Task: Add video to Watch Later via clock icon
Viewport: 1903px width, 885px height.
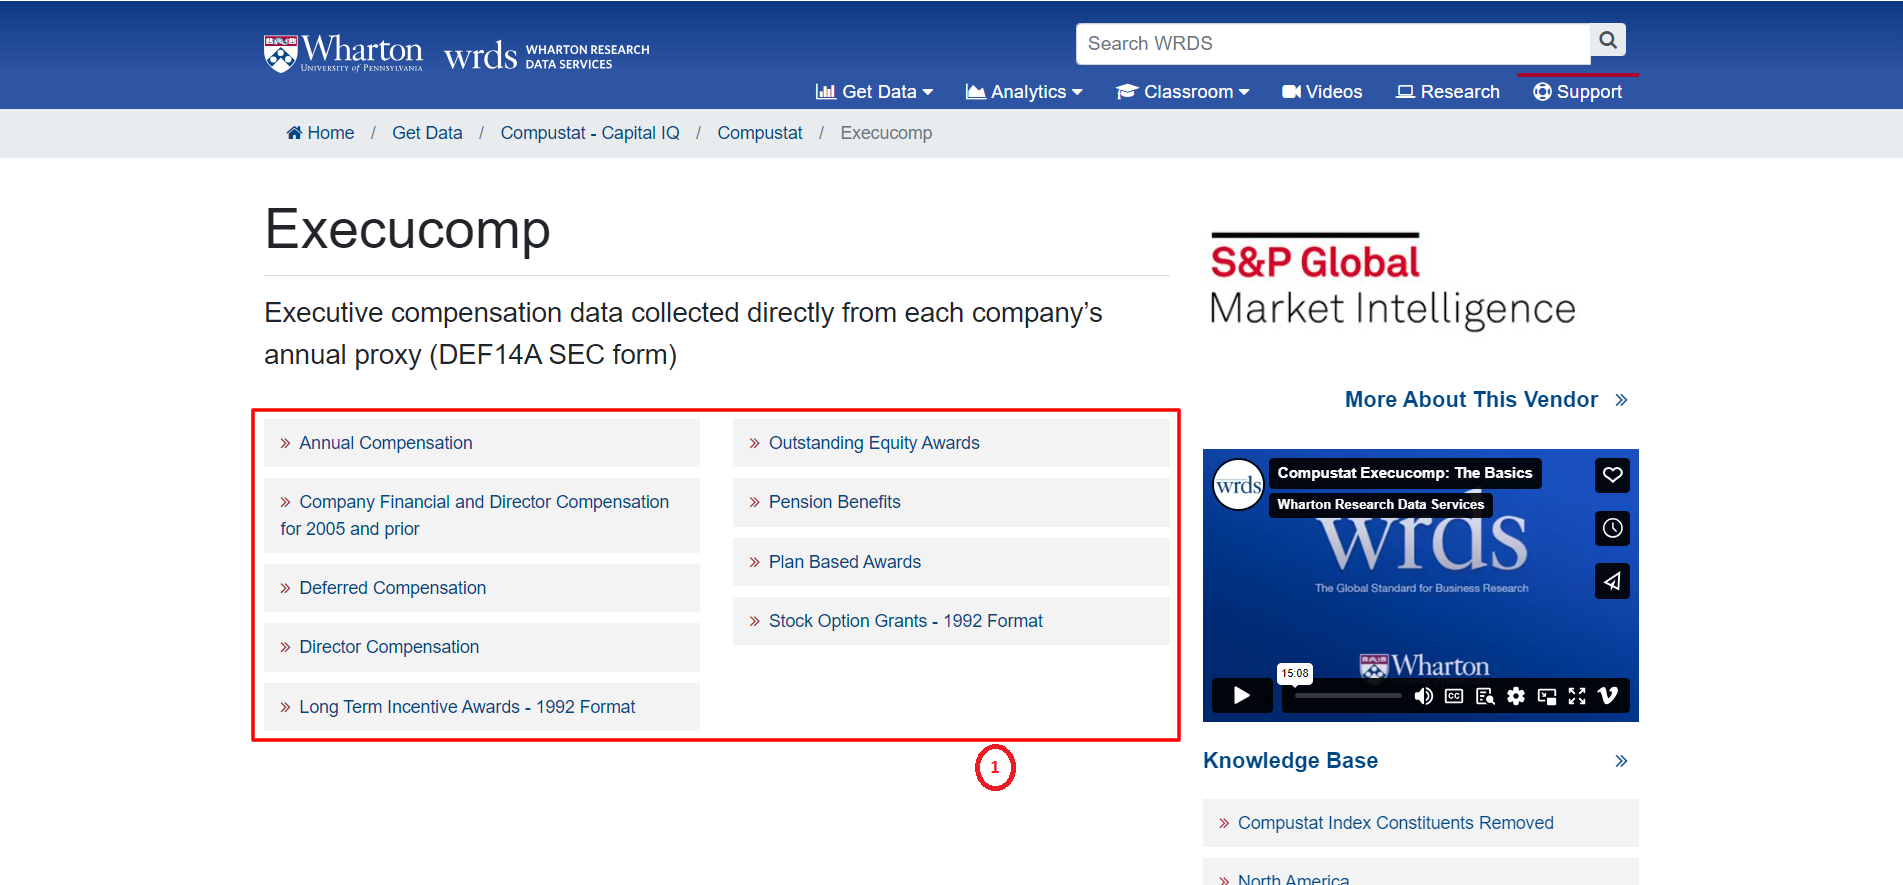Action: (x=1612, y=528)
